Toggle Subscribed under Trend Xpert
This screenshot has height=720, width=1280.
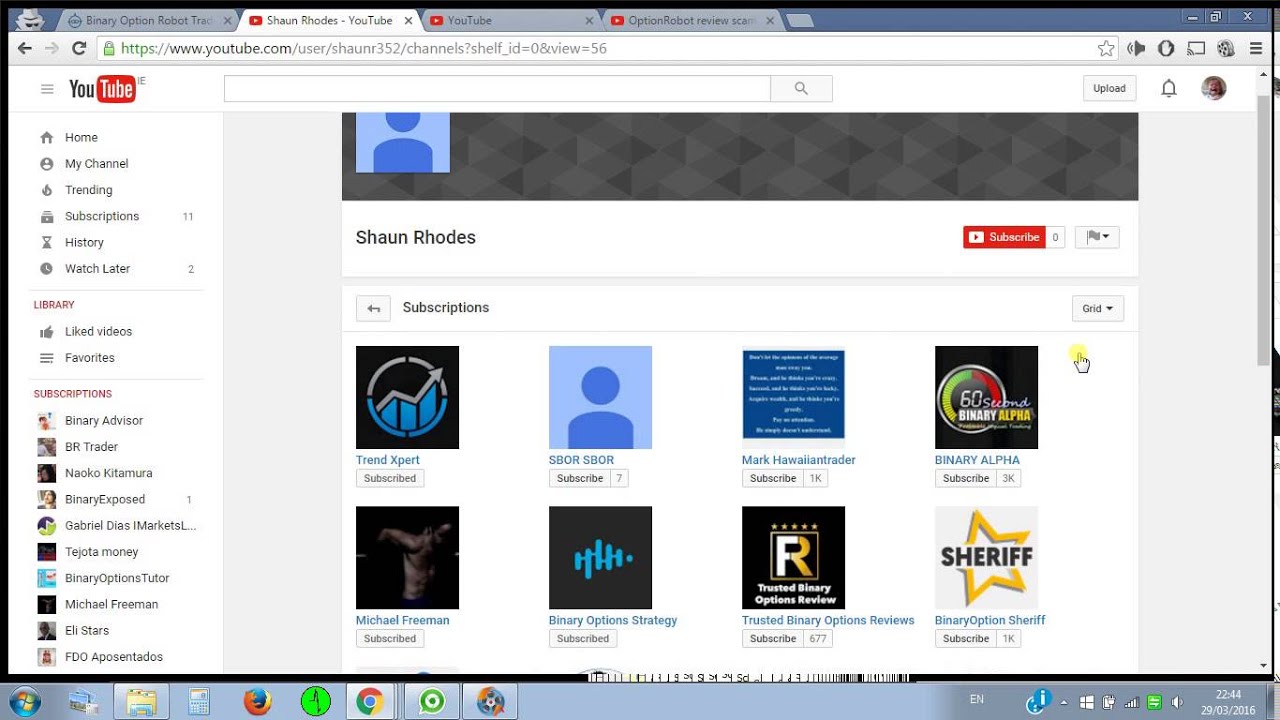pos(390,478)
